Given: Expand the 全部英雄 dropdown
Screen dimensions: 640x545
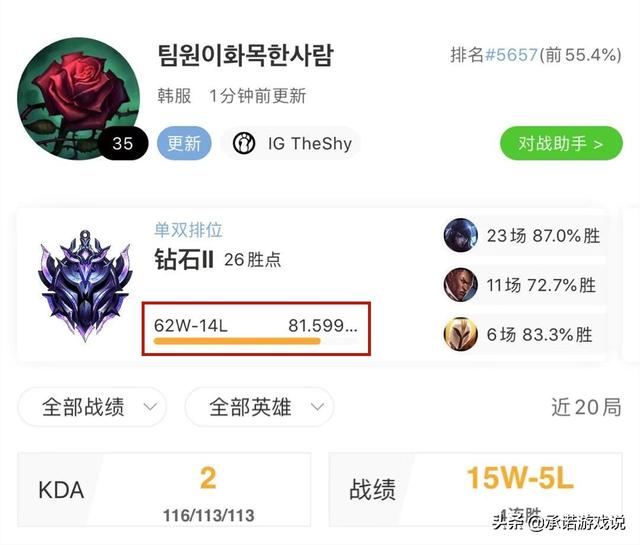Looking at the screenshot, I should click(x=259, y=407).
